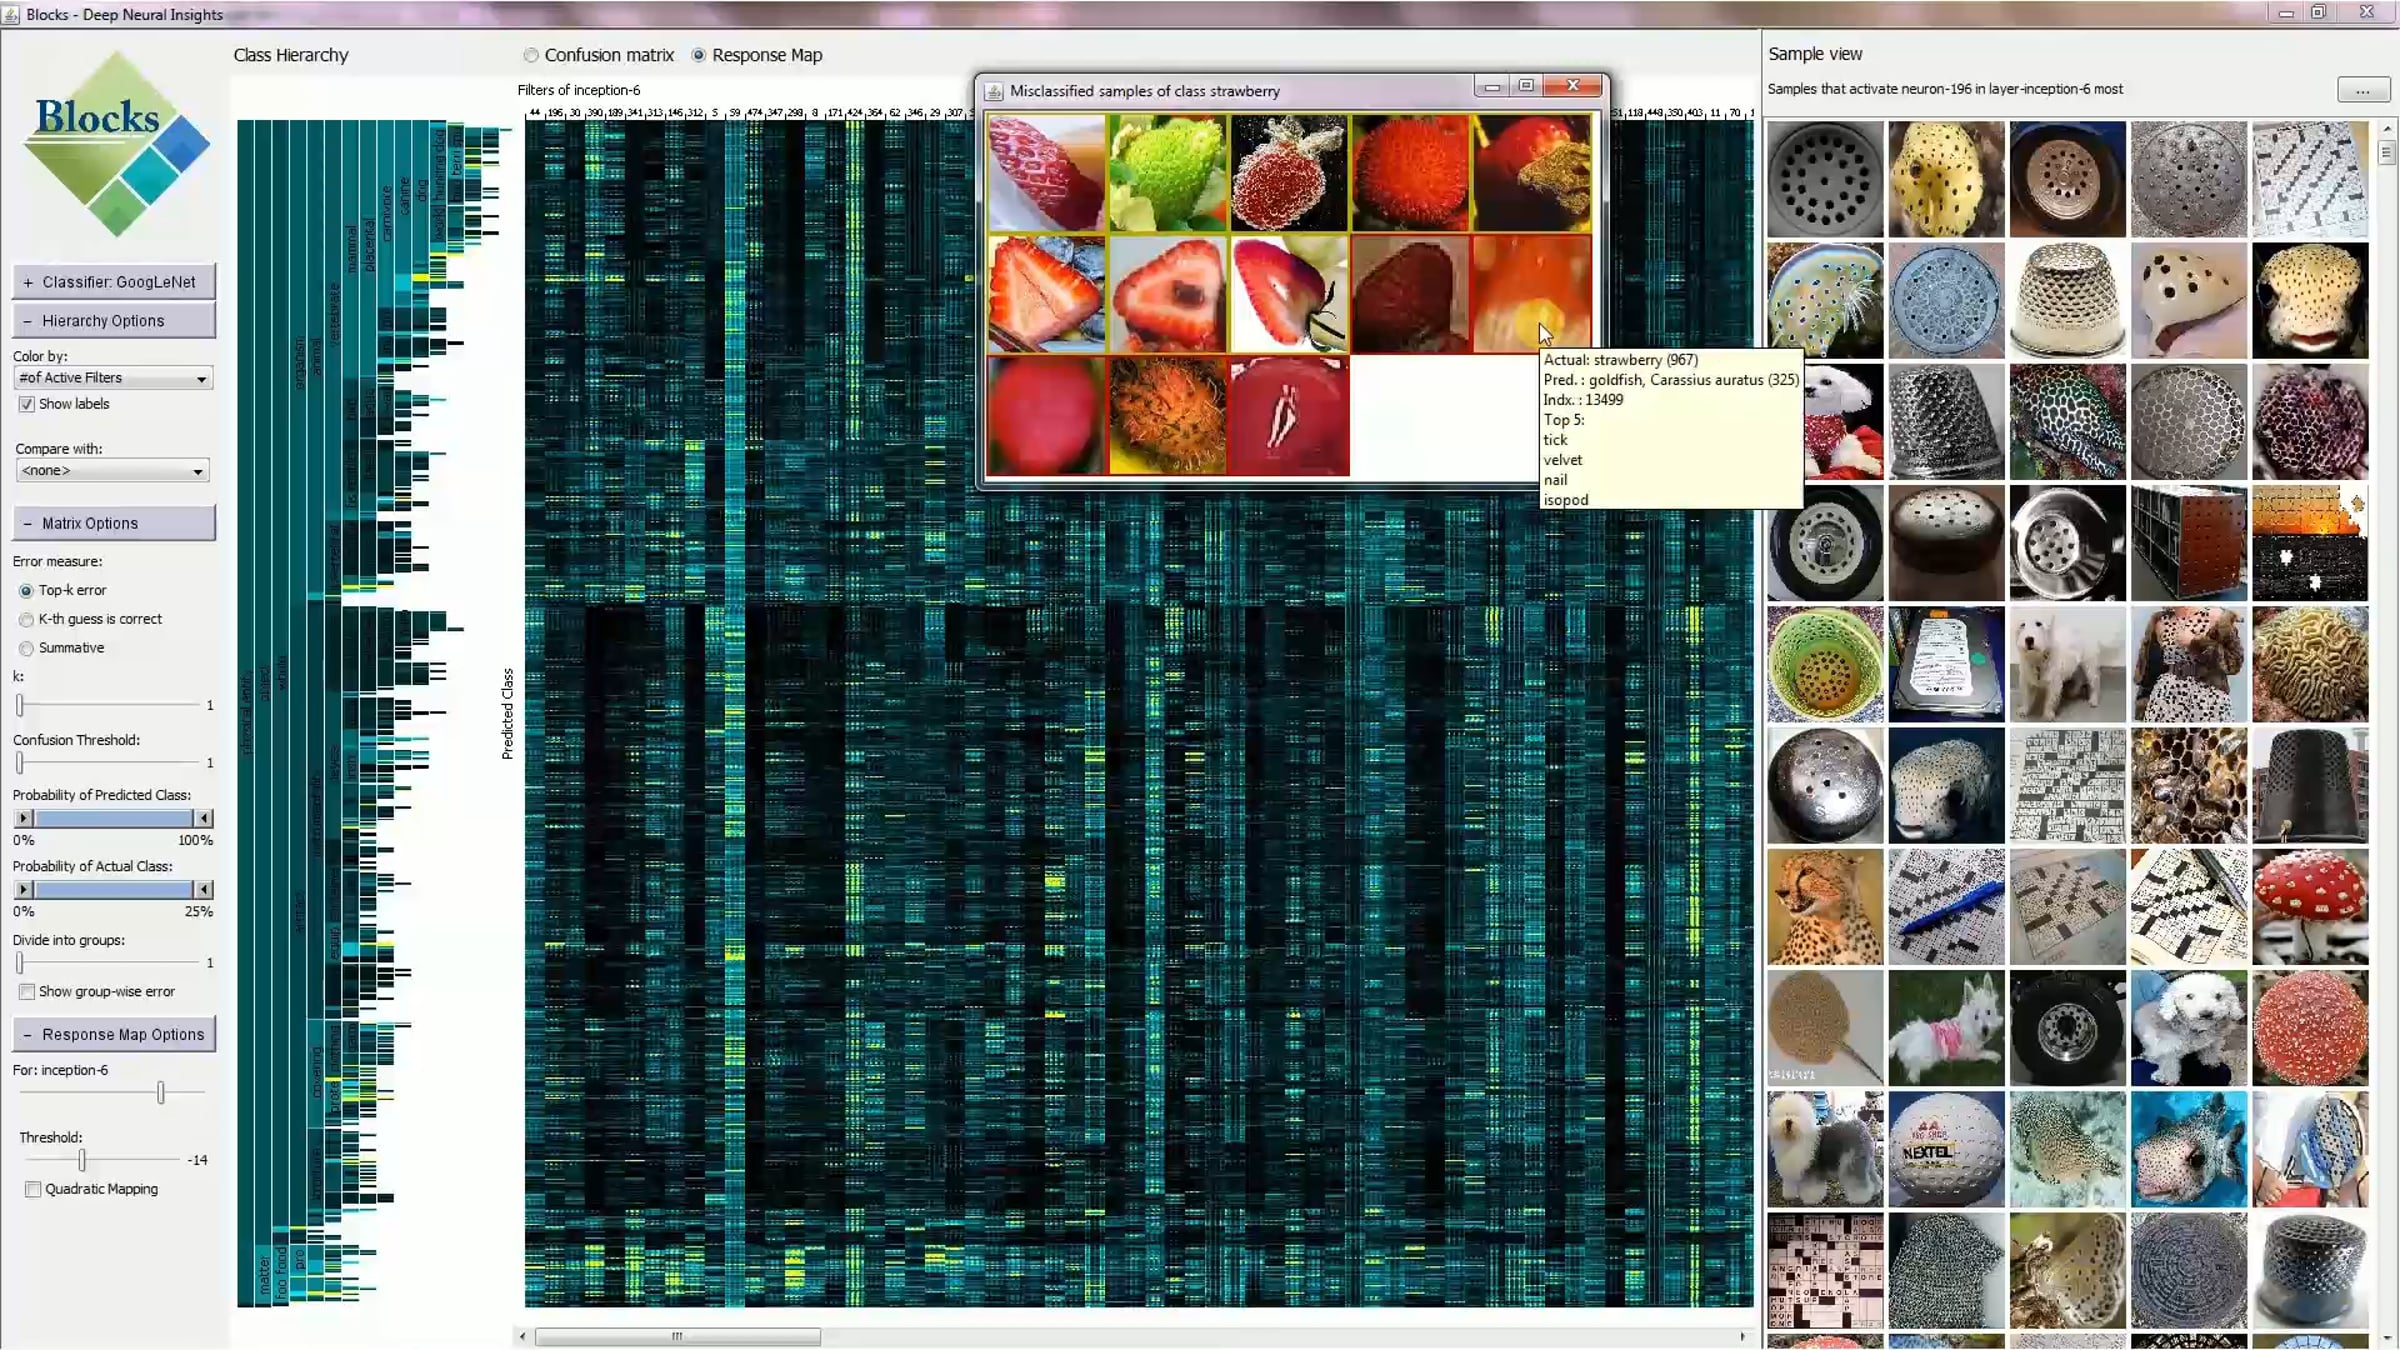Viewport: 2400px width, 1350px height.
Task: Click the spiky orange rambutan-like misclassified sample
Action: pos(1167,416)
